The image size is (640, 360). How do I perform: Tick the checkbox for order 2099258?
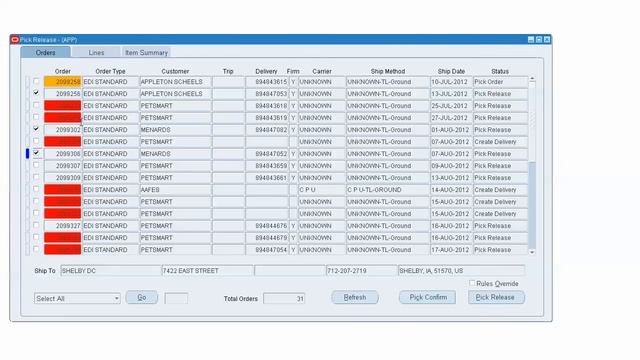pyautogui.click(x=36, y=81)
